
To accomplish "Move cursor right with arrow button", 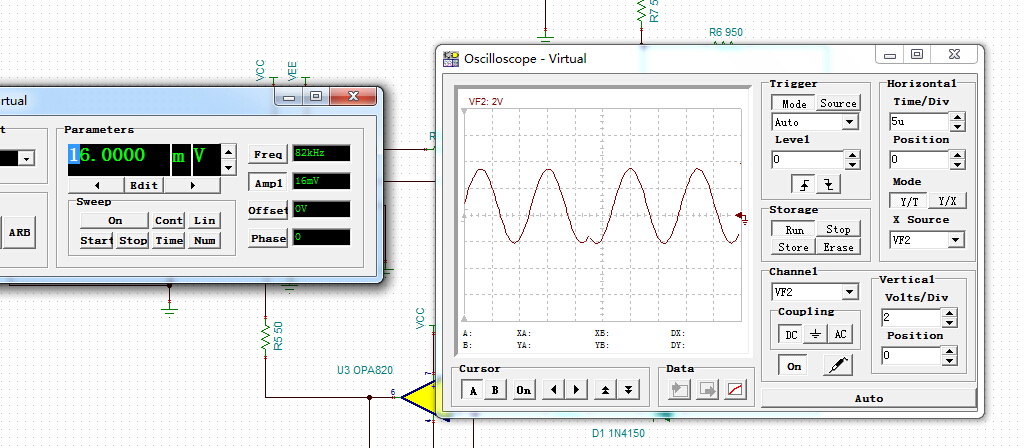I will pyautogui.click(x=576, y=390).
